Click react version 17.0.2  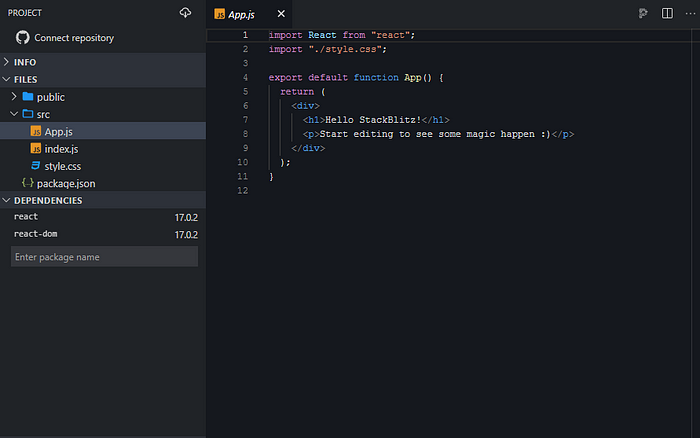(186, 217)
